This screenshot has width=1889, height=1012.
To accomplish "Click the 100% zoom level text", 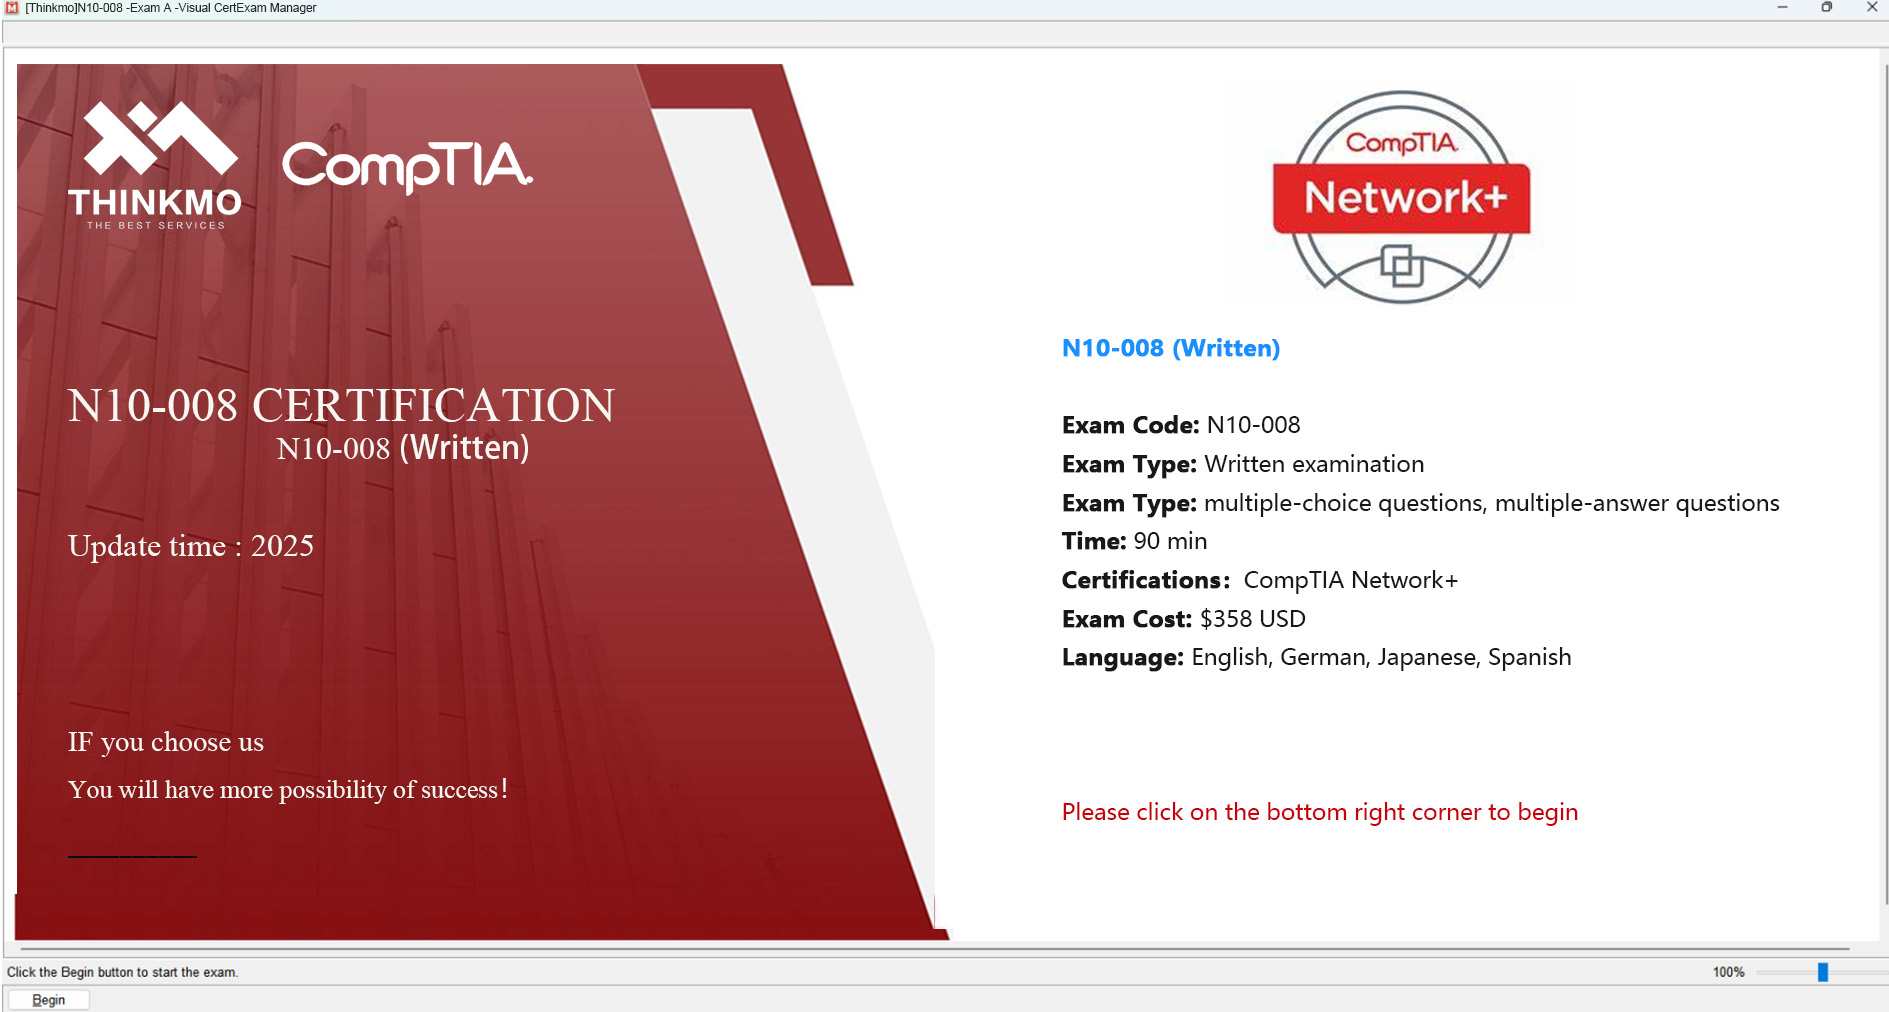I will [x=1728, y=972].
